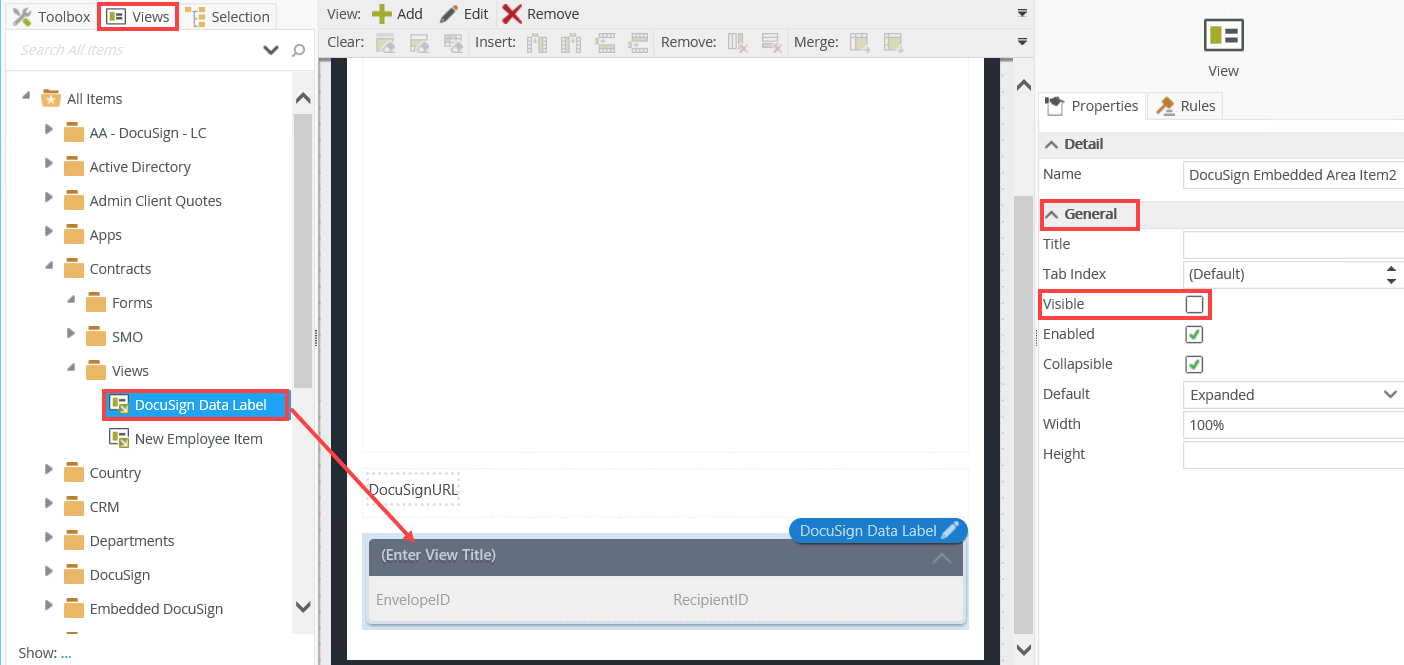Click the Search All Items field
The width and height of the screenshot is (1404, 665).
tap(135, 50)
